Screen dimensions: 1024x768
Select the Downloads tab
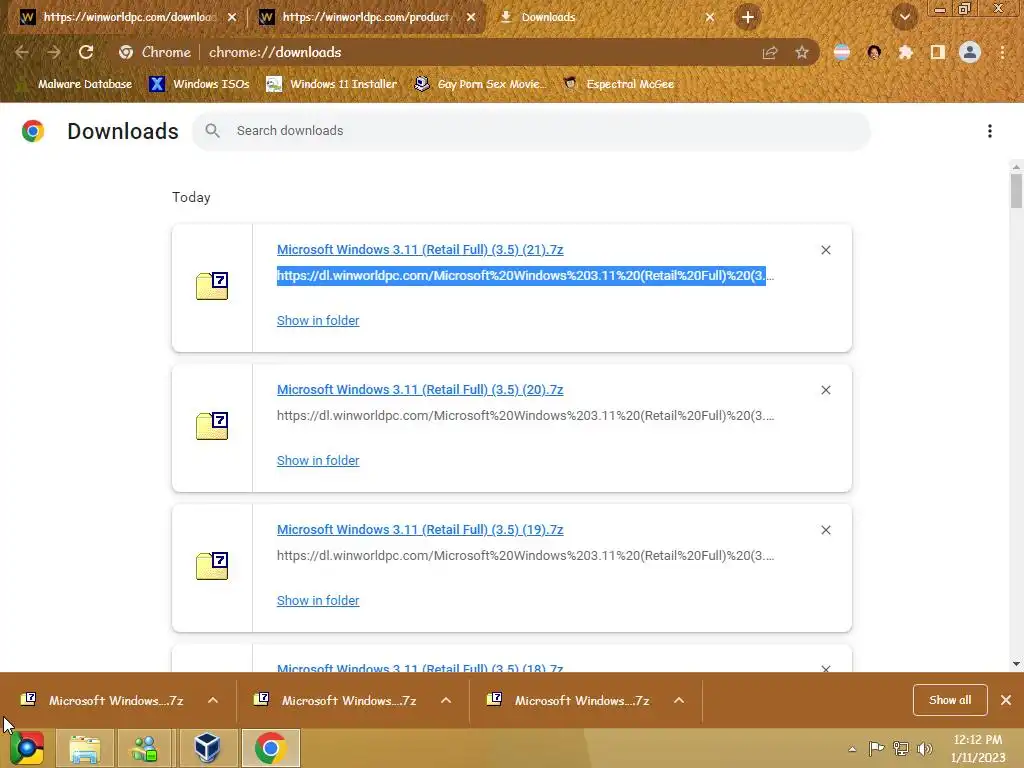click(548, 17)
